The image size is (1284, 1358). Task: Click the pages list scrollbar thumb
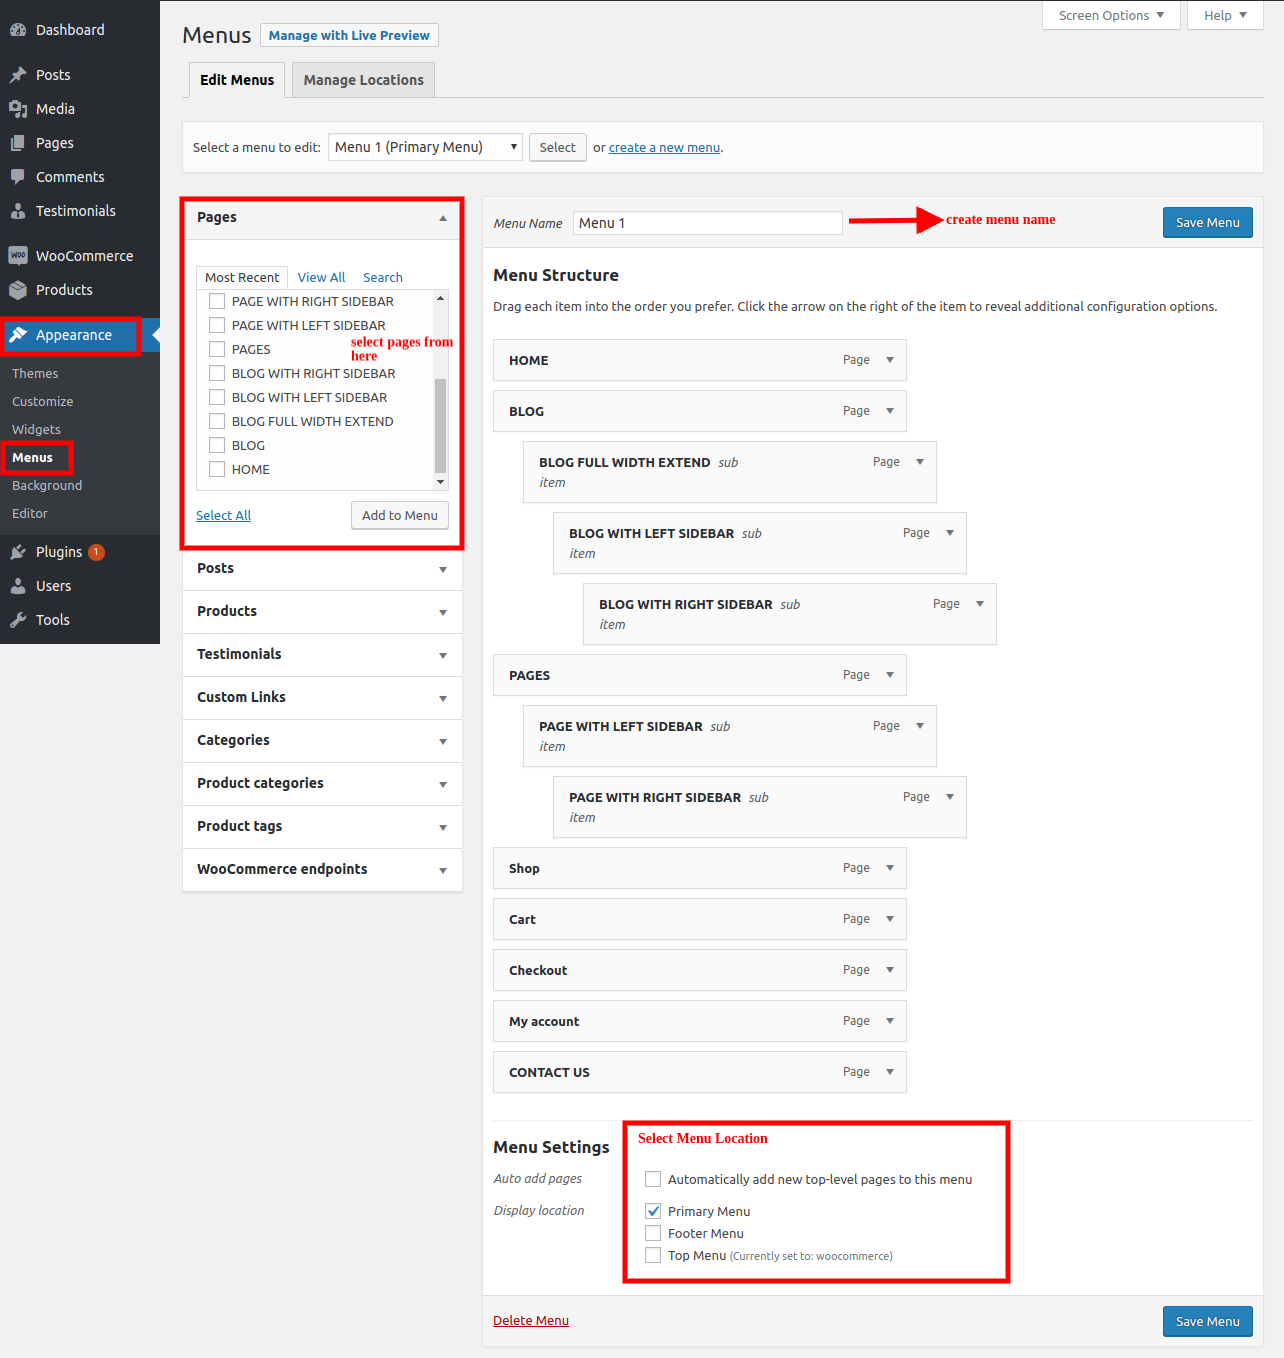[x=440, y=425]
